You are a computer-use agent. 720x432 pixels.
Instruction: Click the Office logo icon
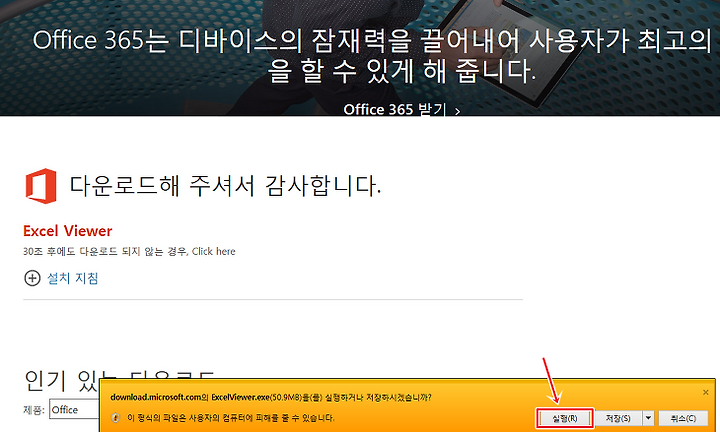pyautogui.click(x=41, y=186)
